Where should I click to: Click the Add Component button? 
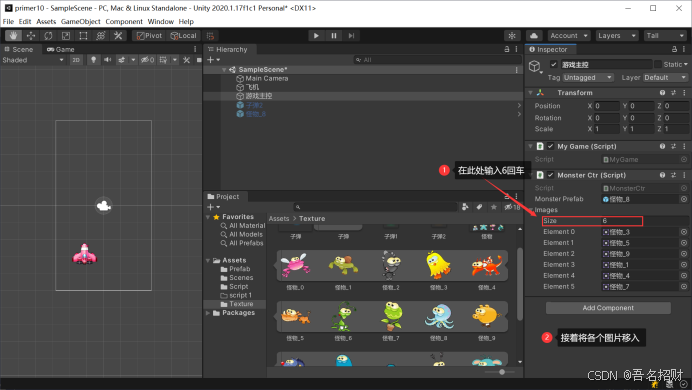click(x=608, y=308)
